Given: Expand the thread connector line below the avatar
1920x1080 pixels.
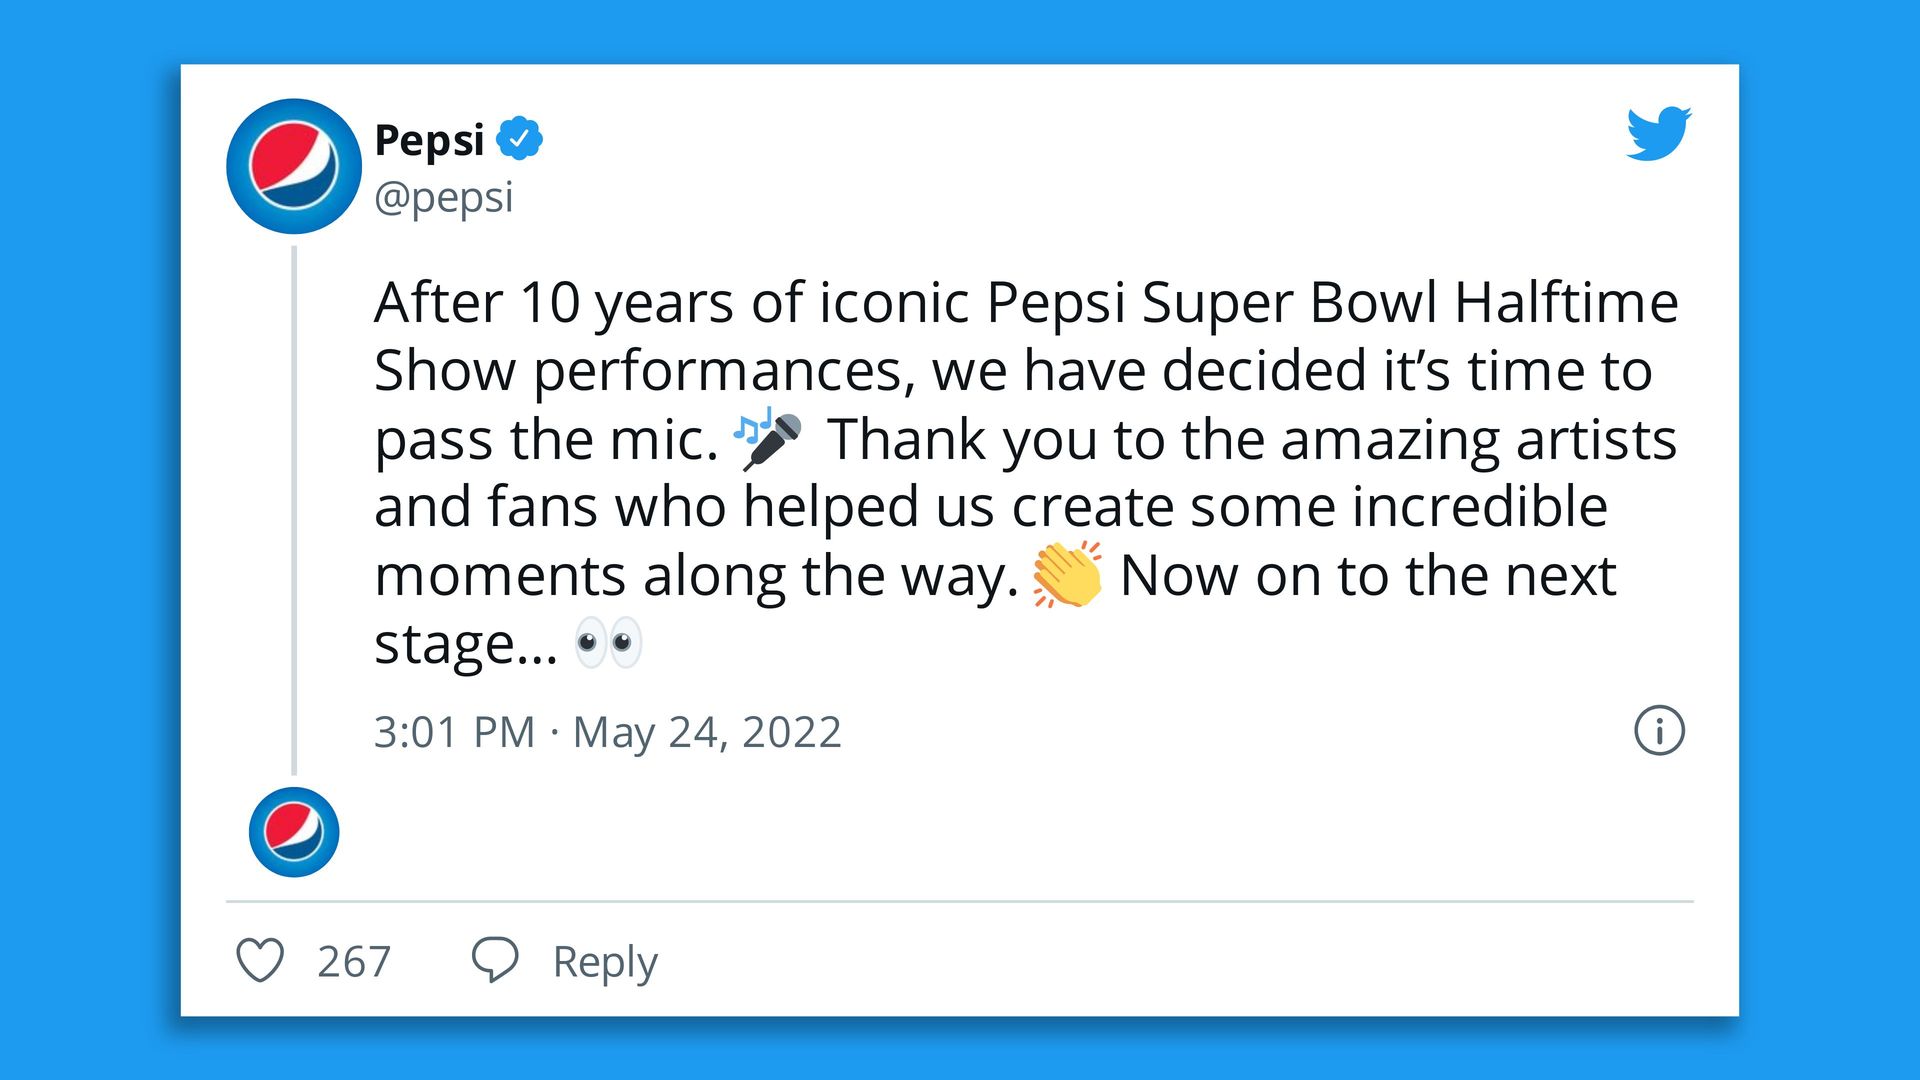Looking at the screenshot, I should (293, 500).
